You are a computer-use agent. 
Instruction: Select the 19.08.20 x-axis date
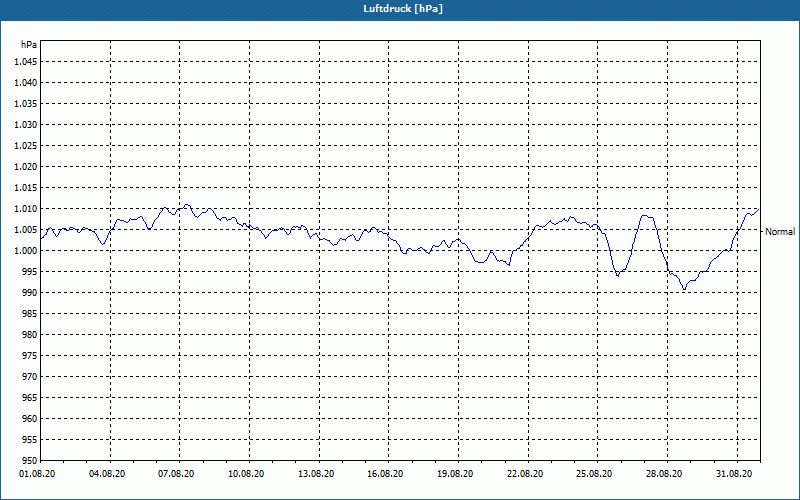pos(455,474)
